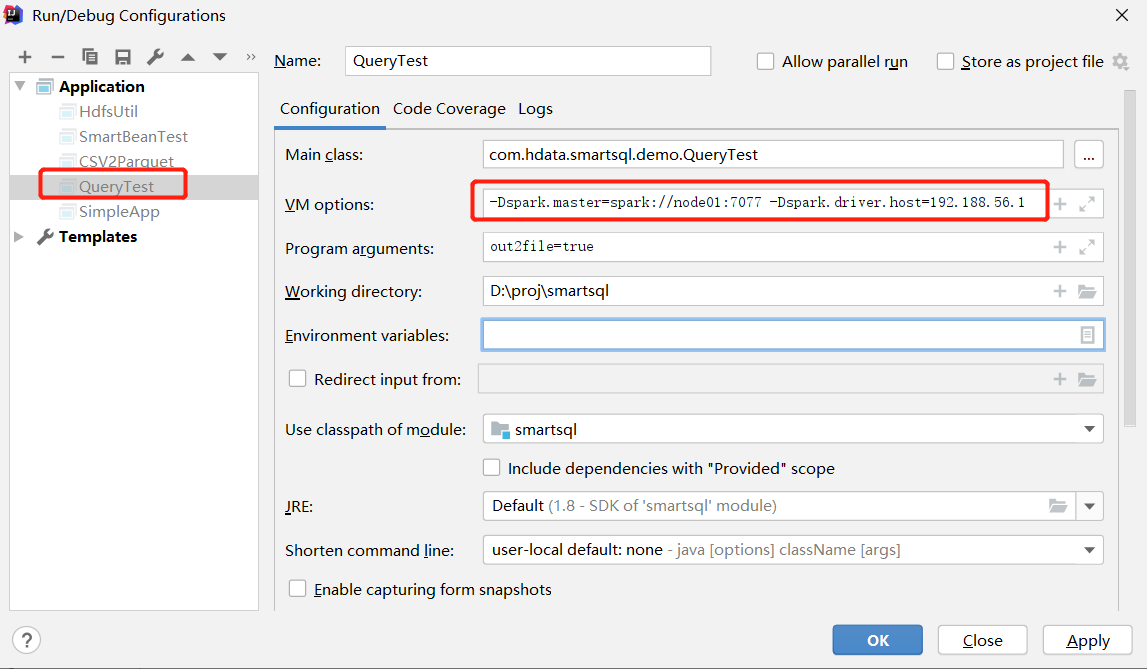Switch to Code Coverage tab
The image size is (1147, 669).
449,109
